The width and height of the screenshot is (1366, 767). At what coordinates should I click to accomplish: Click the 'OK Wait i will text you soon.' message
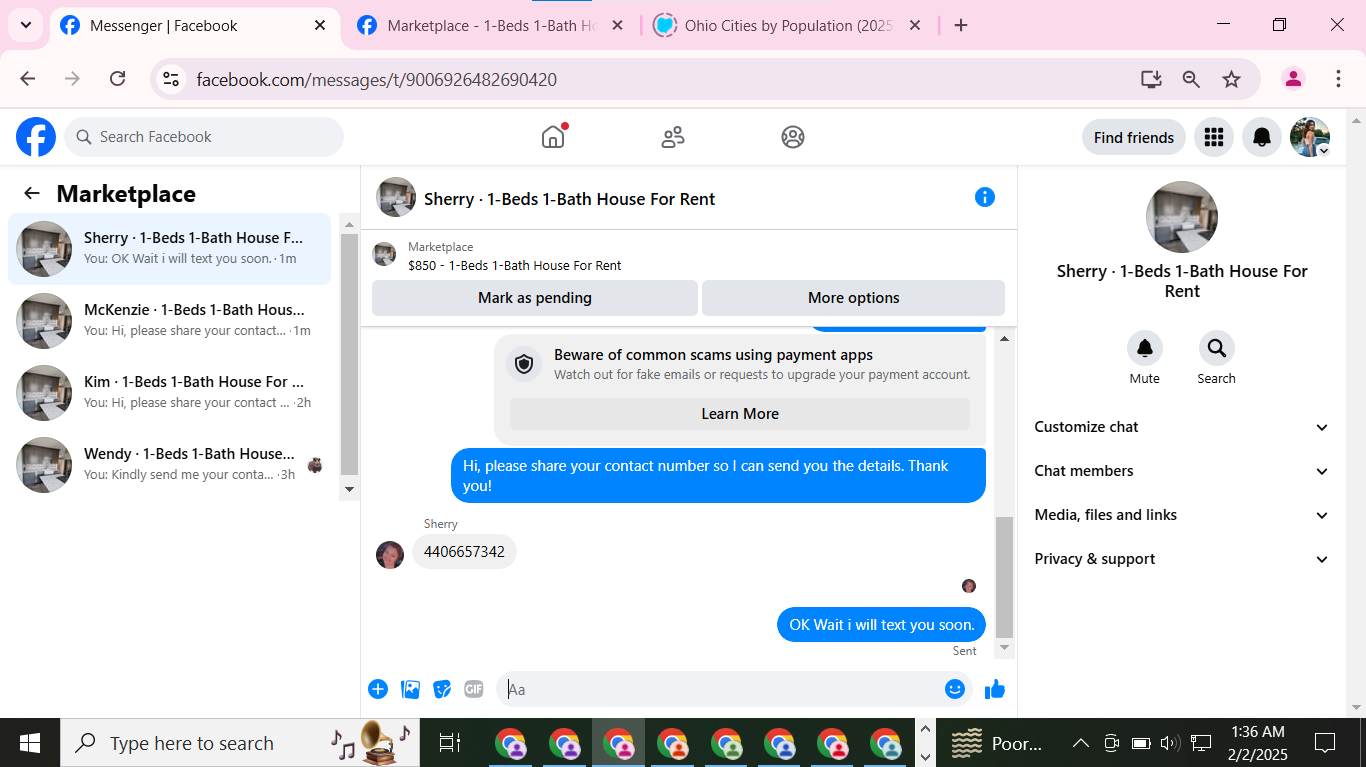[x=881, y=625]
